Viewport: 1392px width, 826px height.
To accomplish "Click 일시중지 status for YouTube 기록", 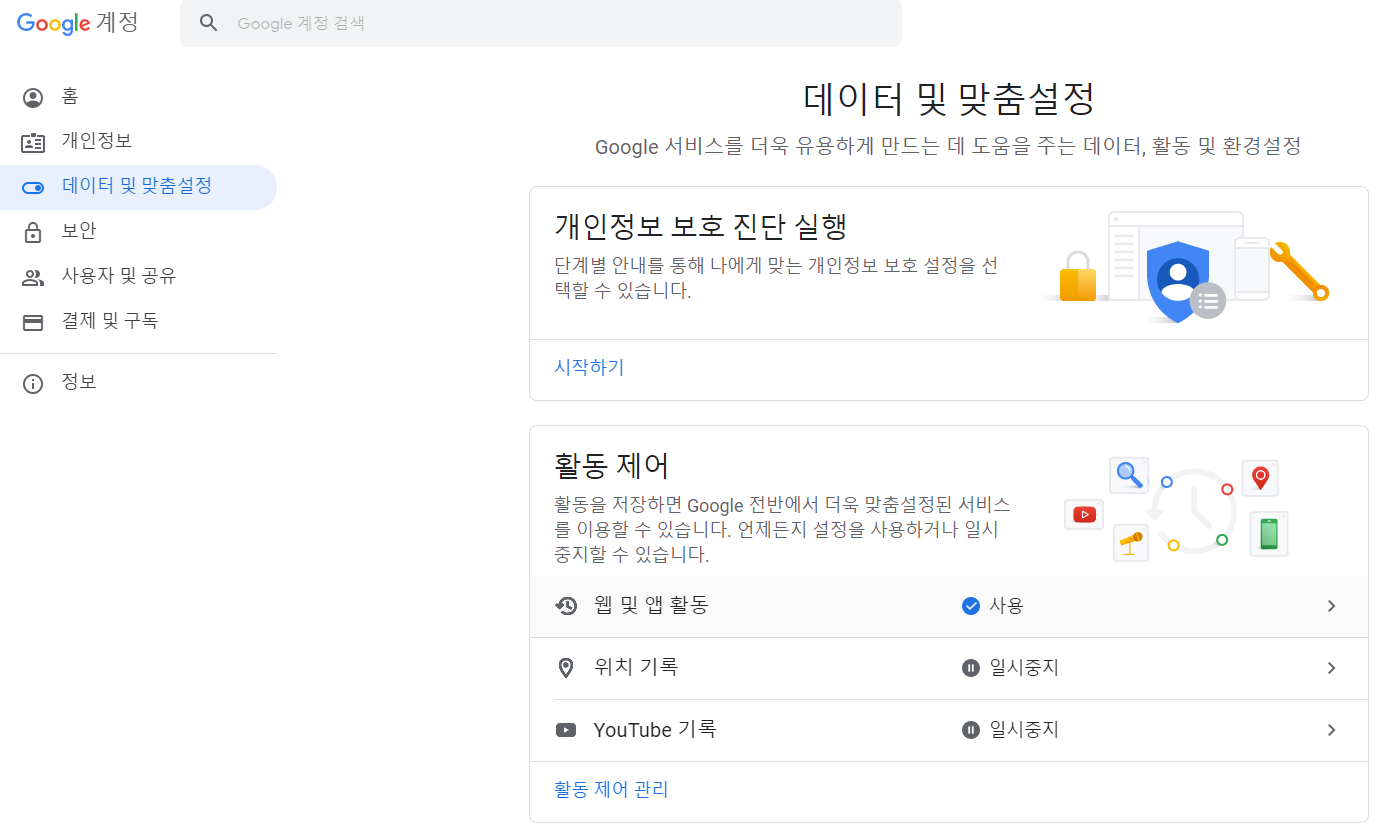I will click(1024, 730).
